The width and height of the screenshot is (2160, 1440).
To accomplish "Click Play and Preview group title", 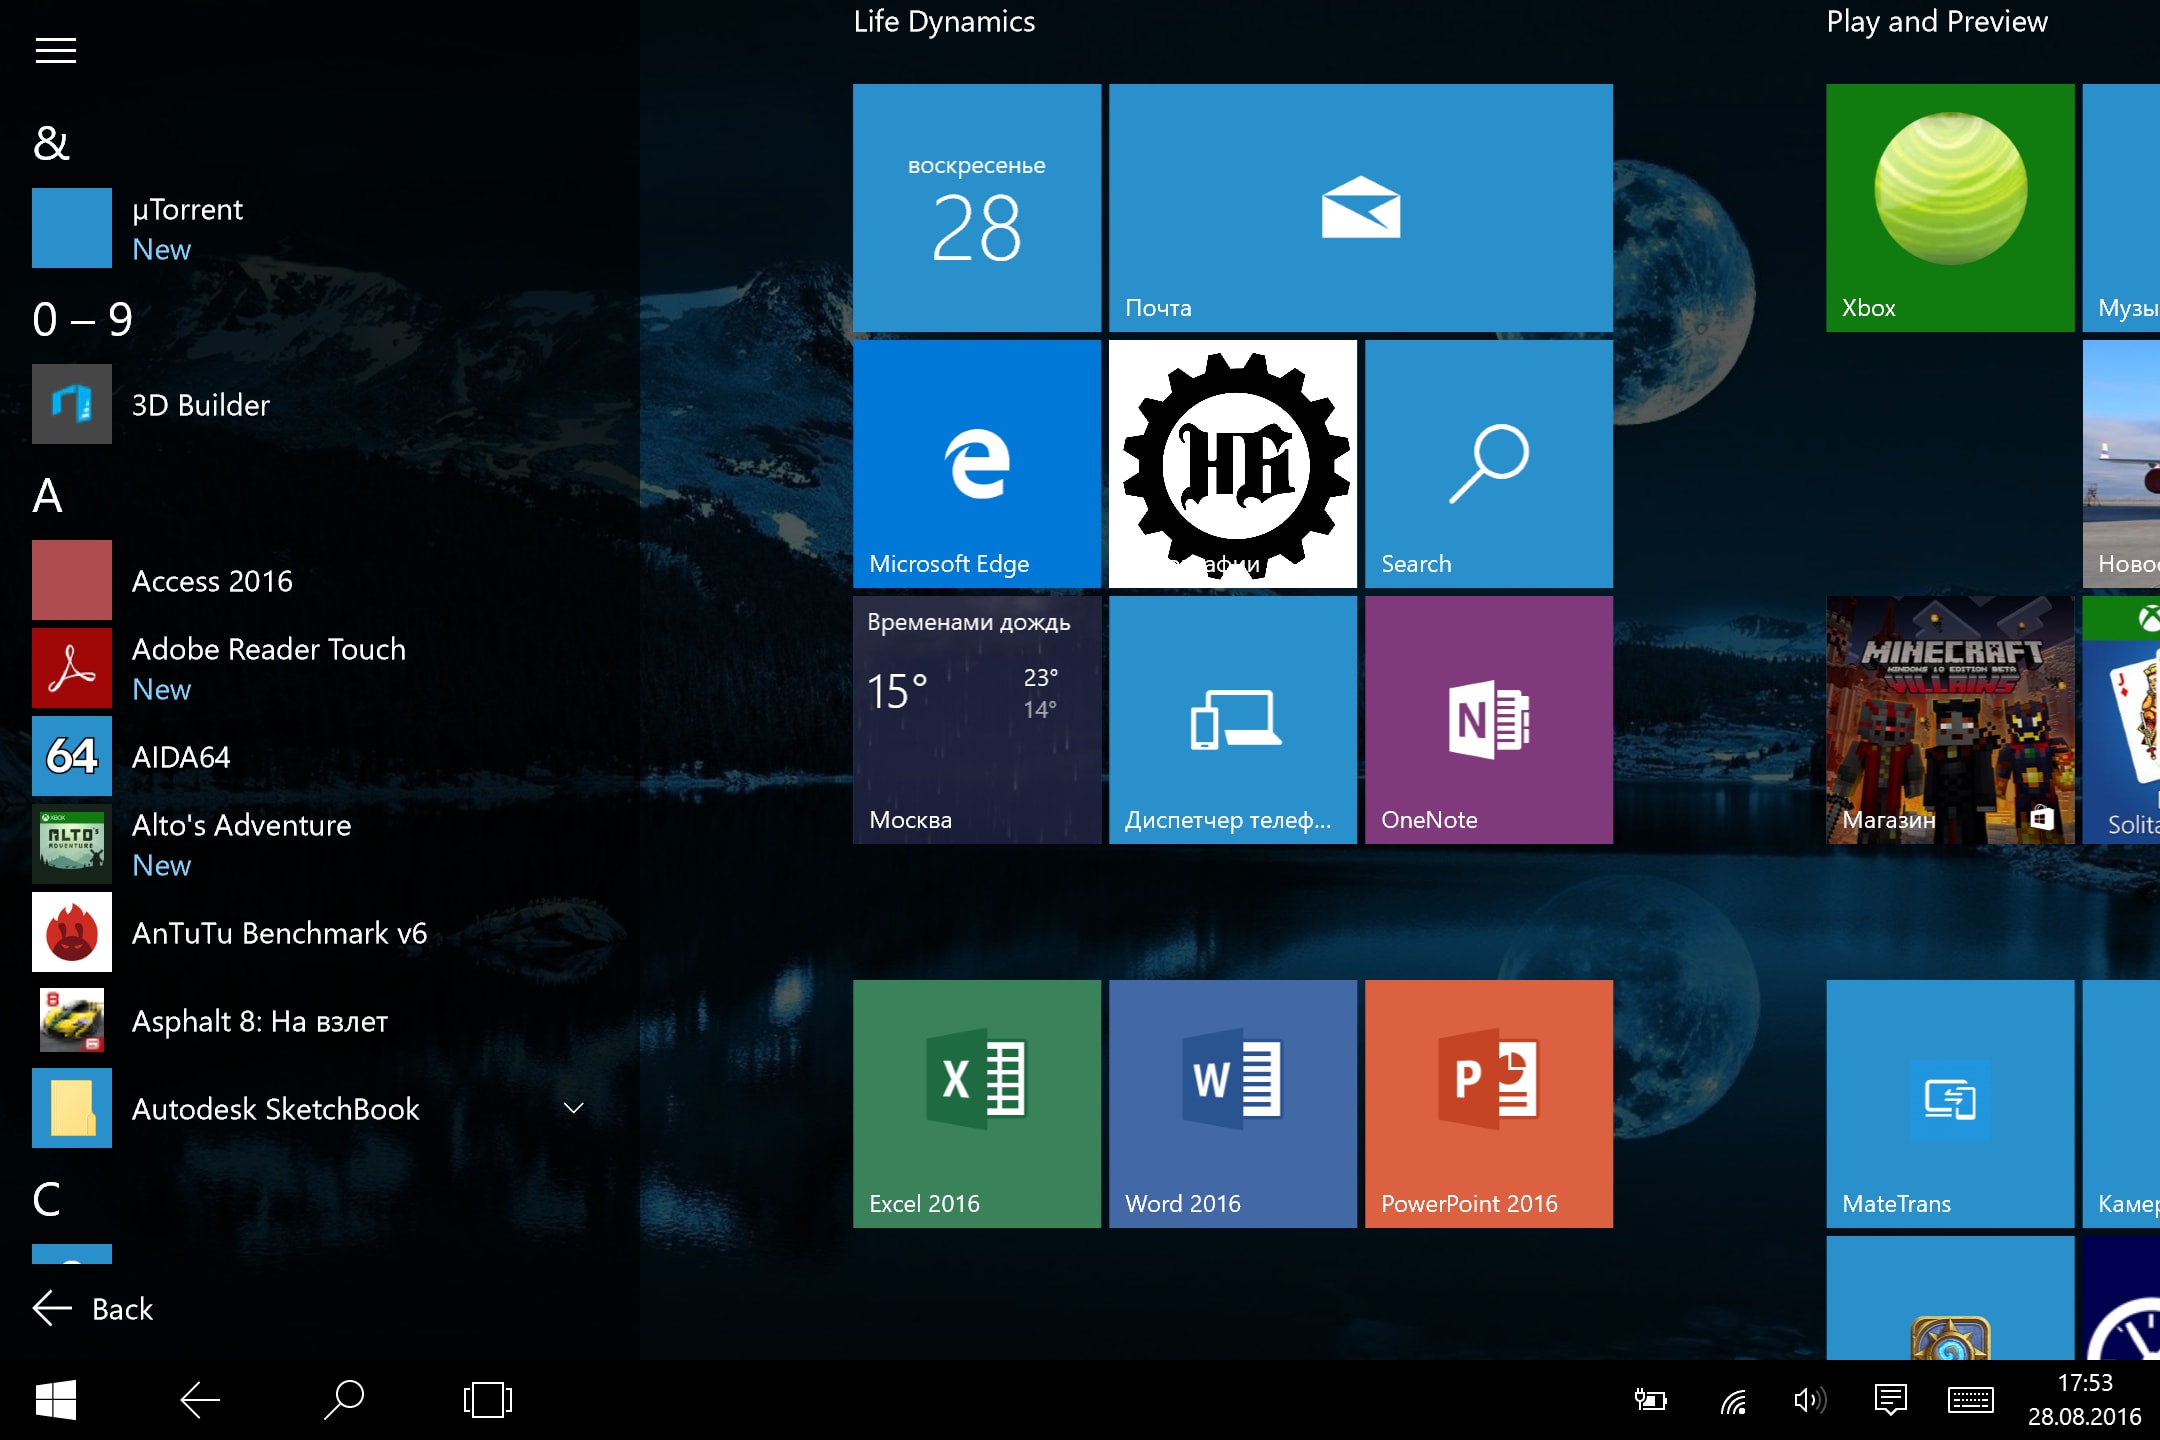I will [x=1937, y=22].
